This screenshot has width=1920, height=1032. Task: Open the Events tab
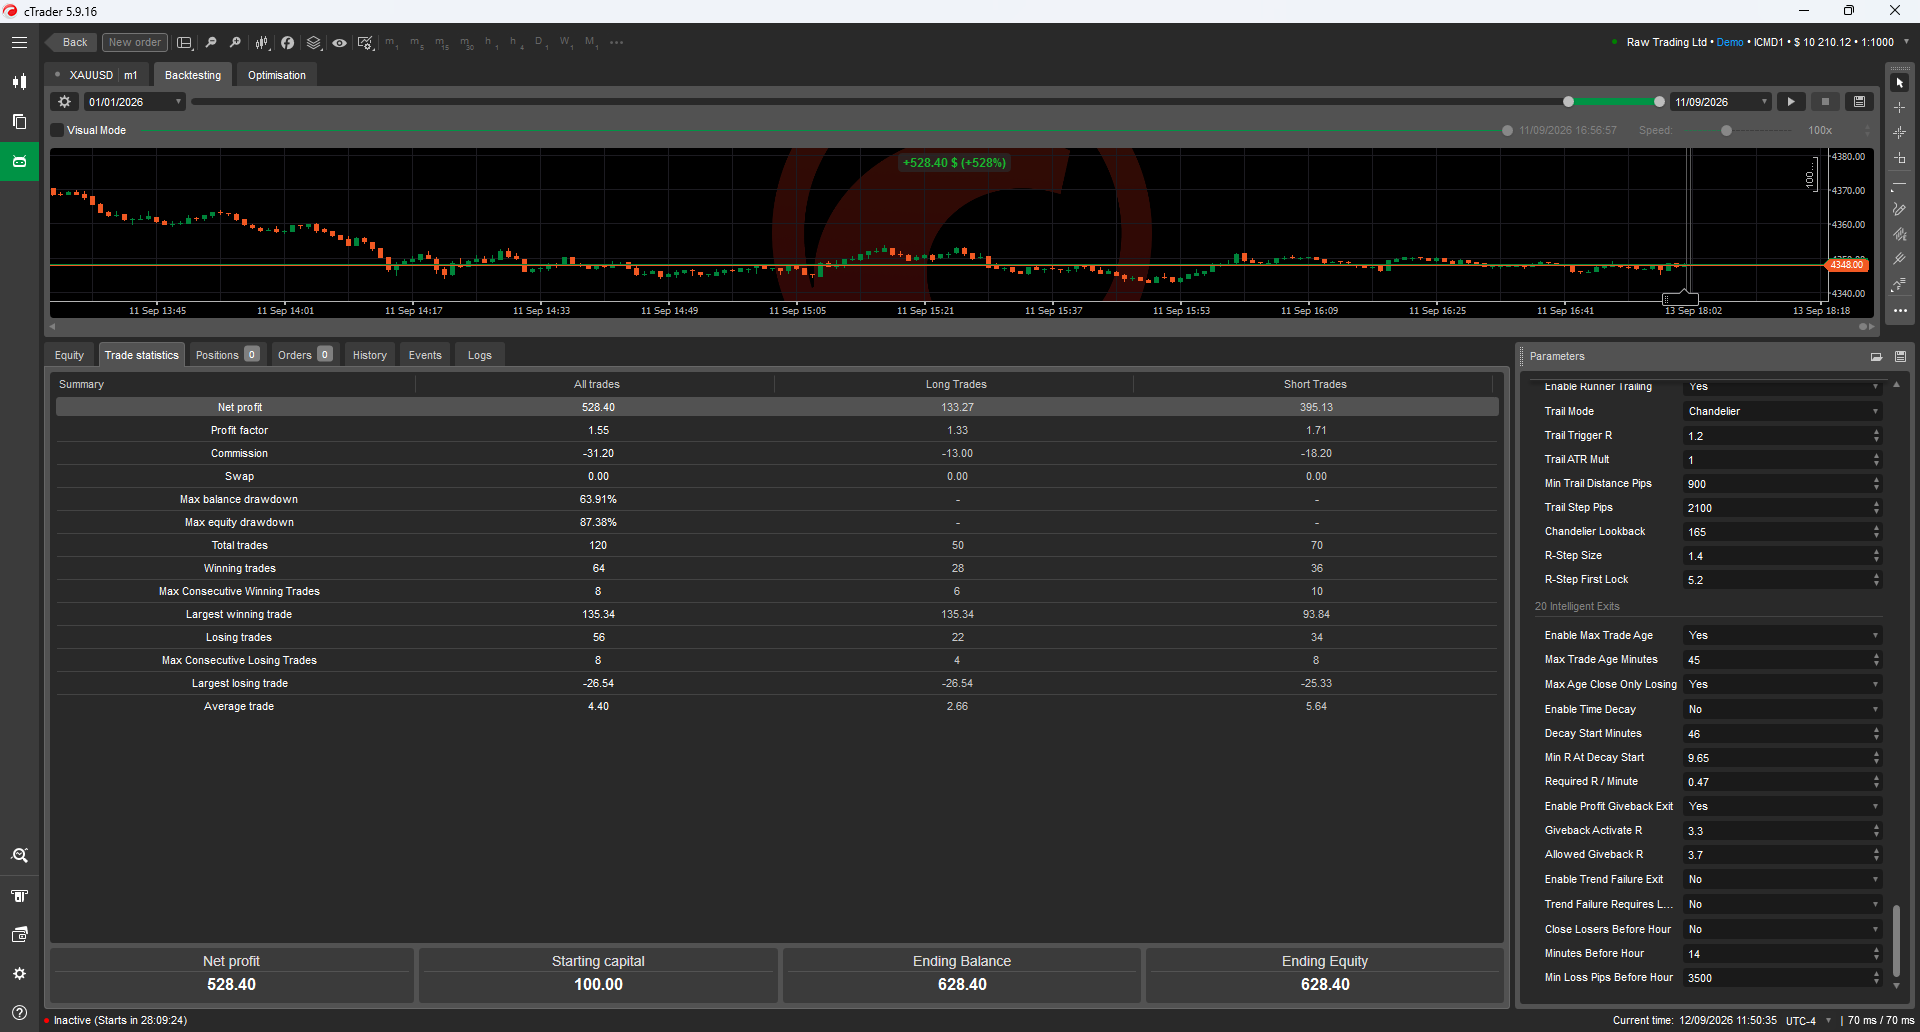coord(425,355)
